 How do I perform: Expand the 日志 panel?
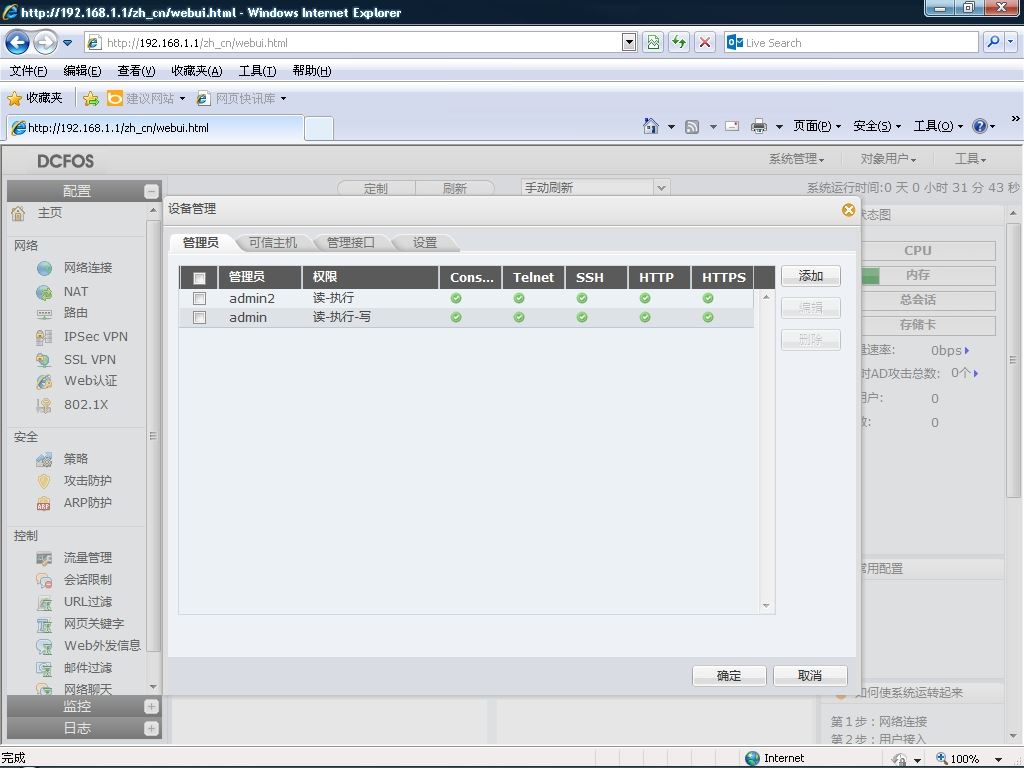(151, 729)
